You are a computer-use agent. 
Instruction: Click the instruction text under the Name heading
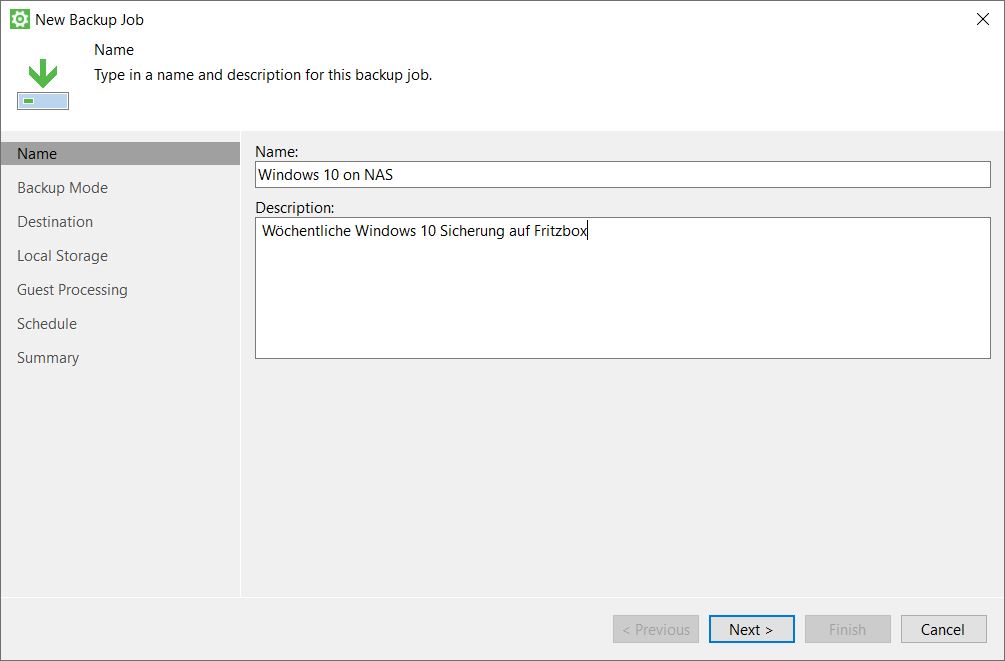(x=263, y=75)
